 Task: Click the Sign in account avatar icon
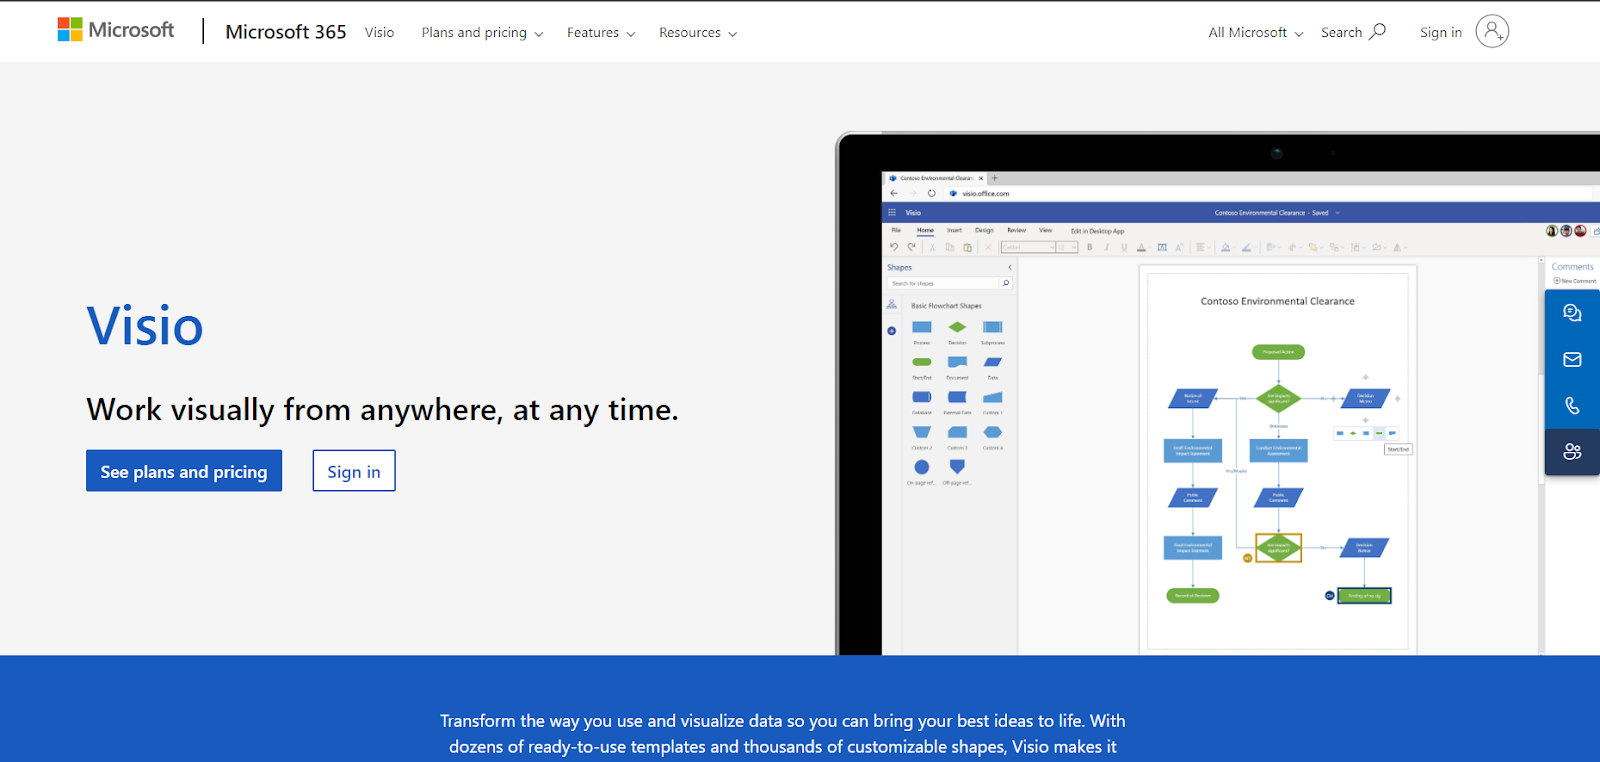pyautogui.click(x=1491, y=32)
